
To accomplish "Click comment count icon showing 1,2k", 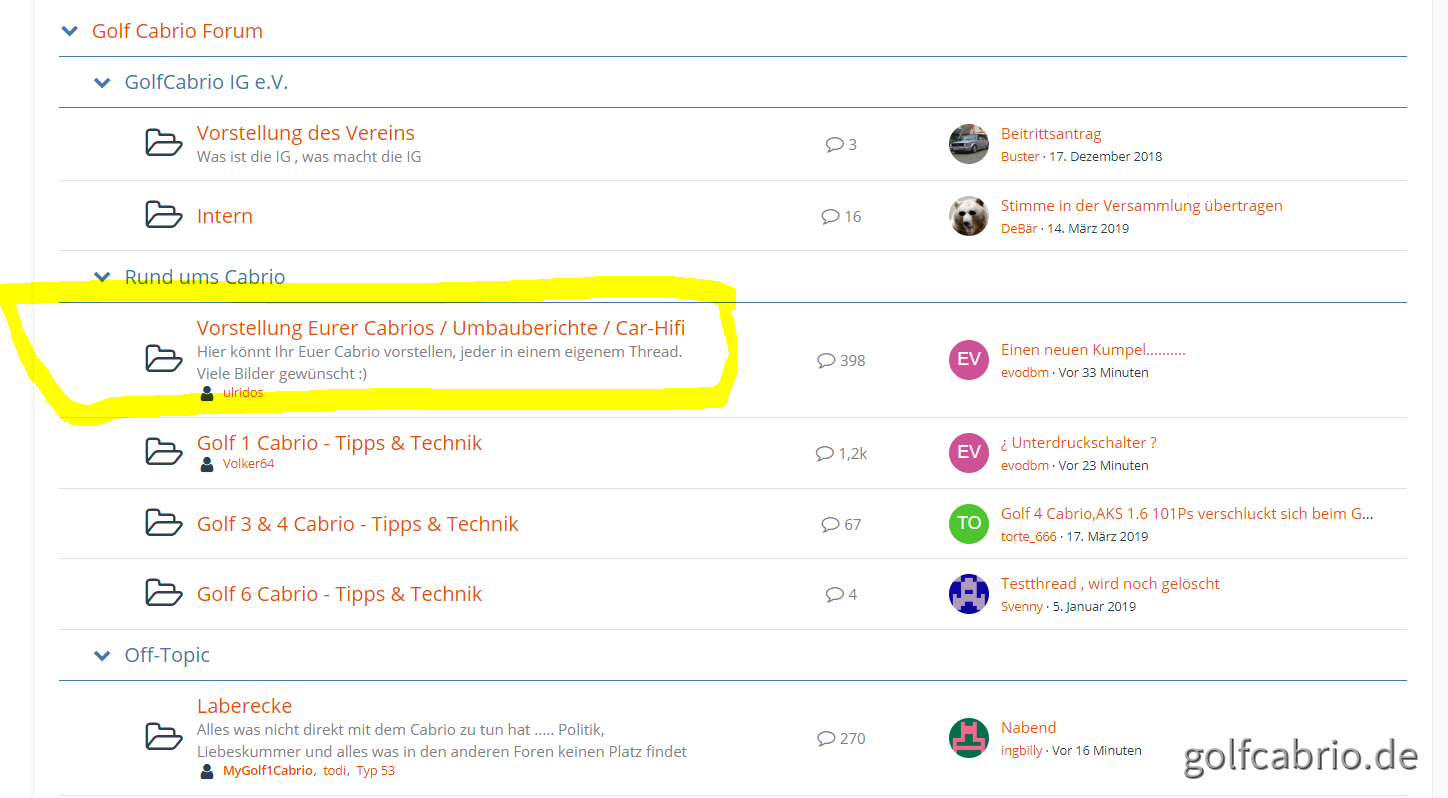I will pos(824,453).
